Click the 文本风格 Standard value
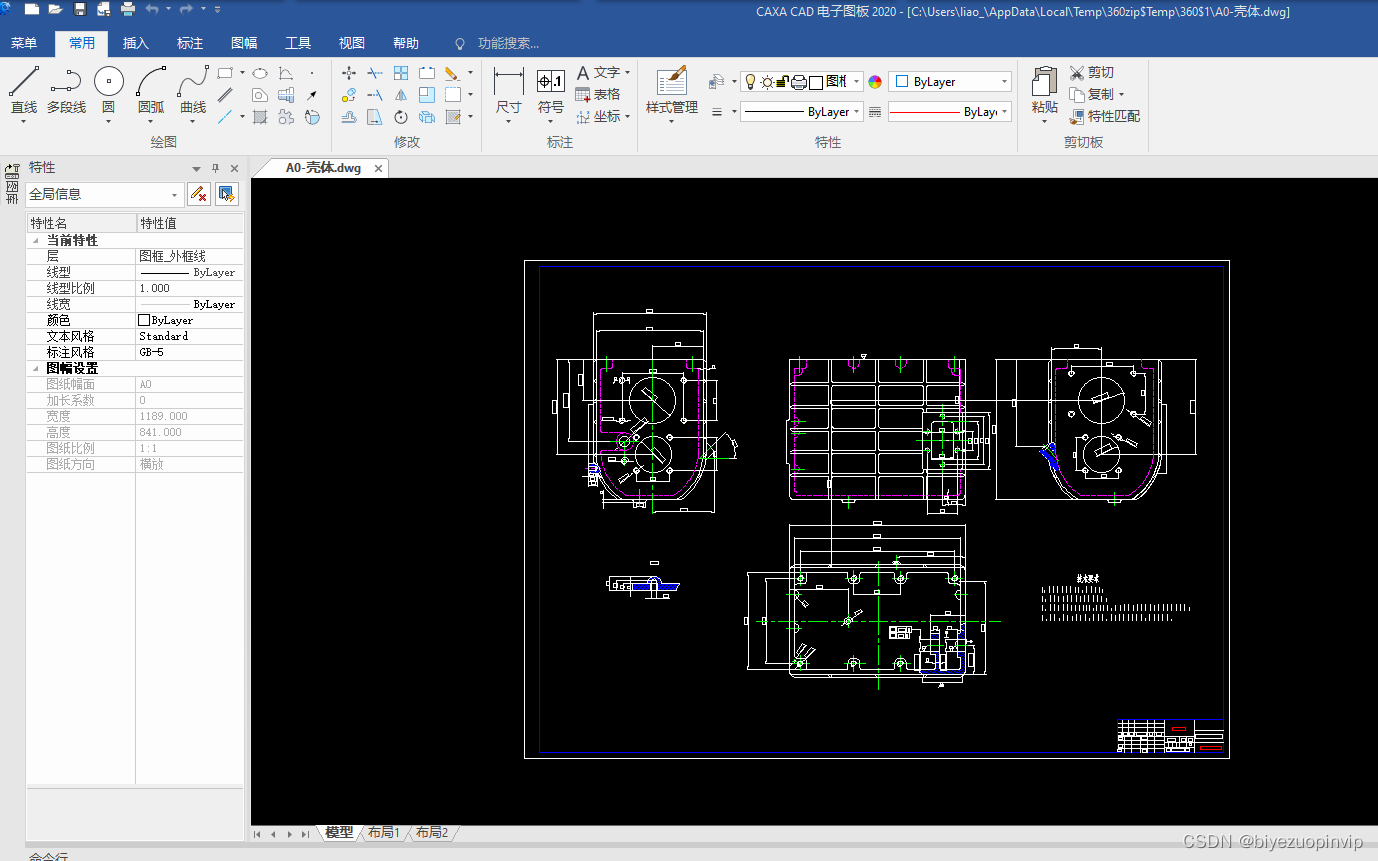Viewport: 1378px width, 861px height. click(x=189, y=337)
